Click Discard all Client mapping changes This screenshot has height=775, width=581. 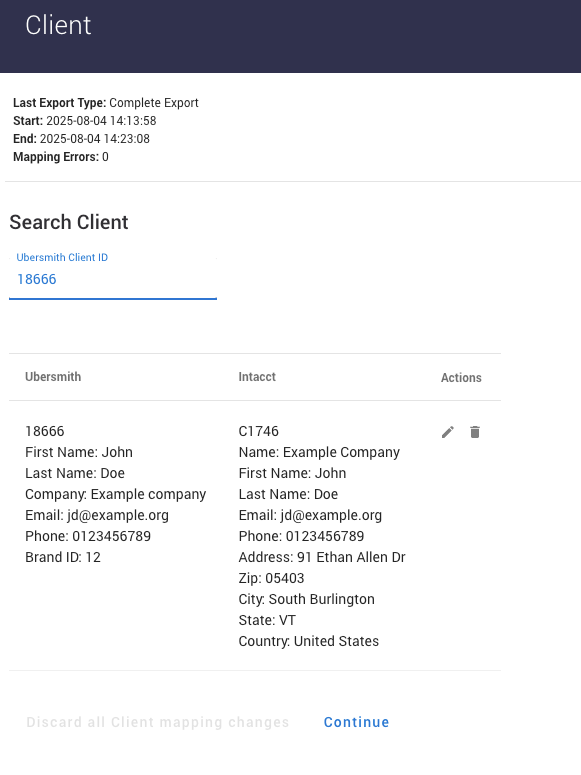click(x=158, y=722)
